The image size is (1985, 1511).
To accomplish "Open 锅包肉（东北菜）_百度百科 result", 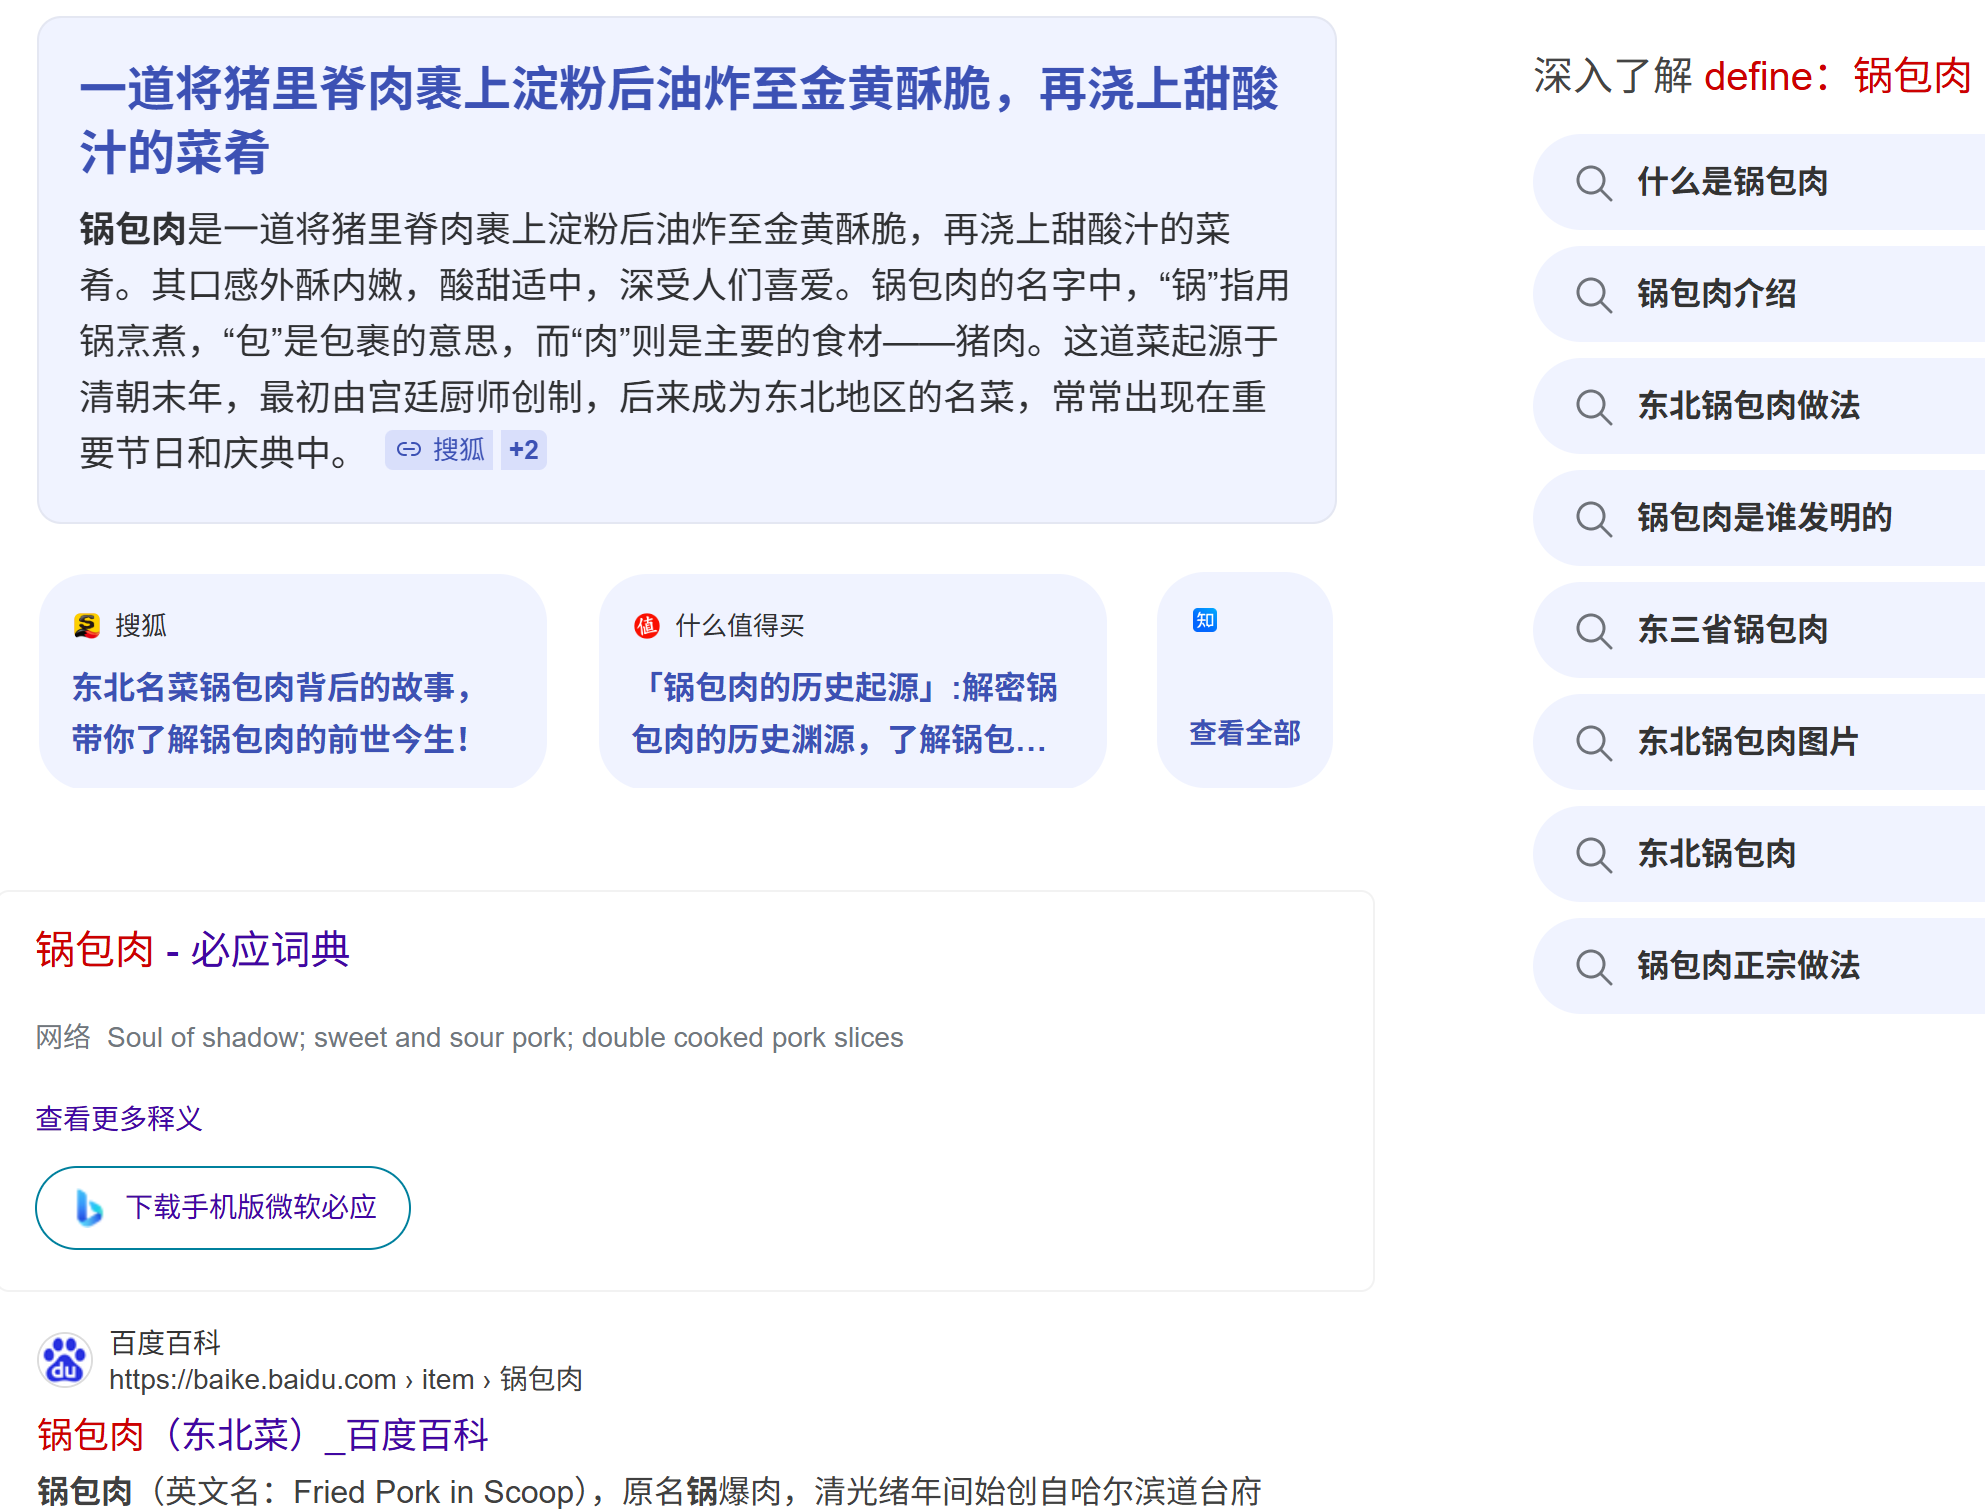I will tap(262, 1435).
